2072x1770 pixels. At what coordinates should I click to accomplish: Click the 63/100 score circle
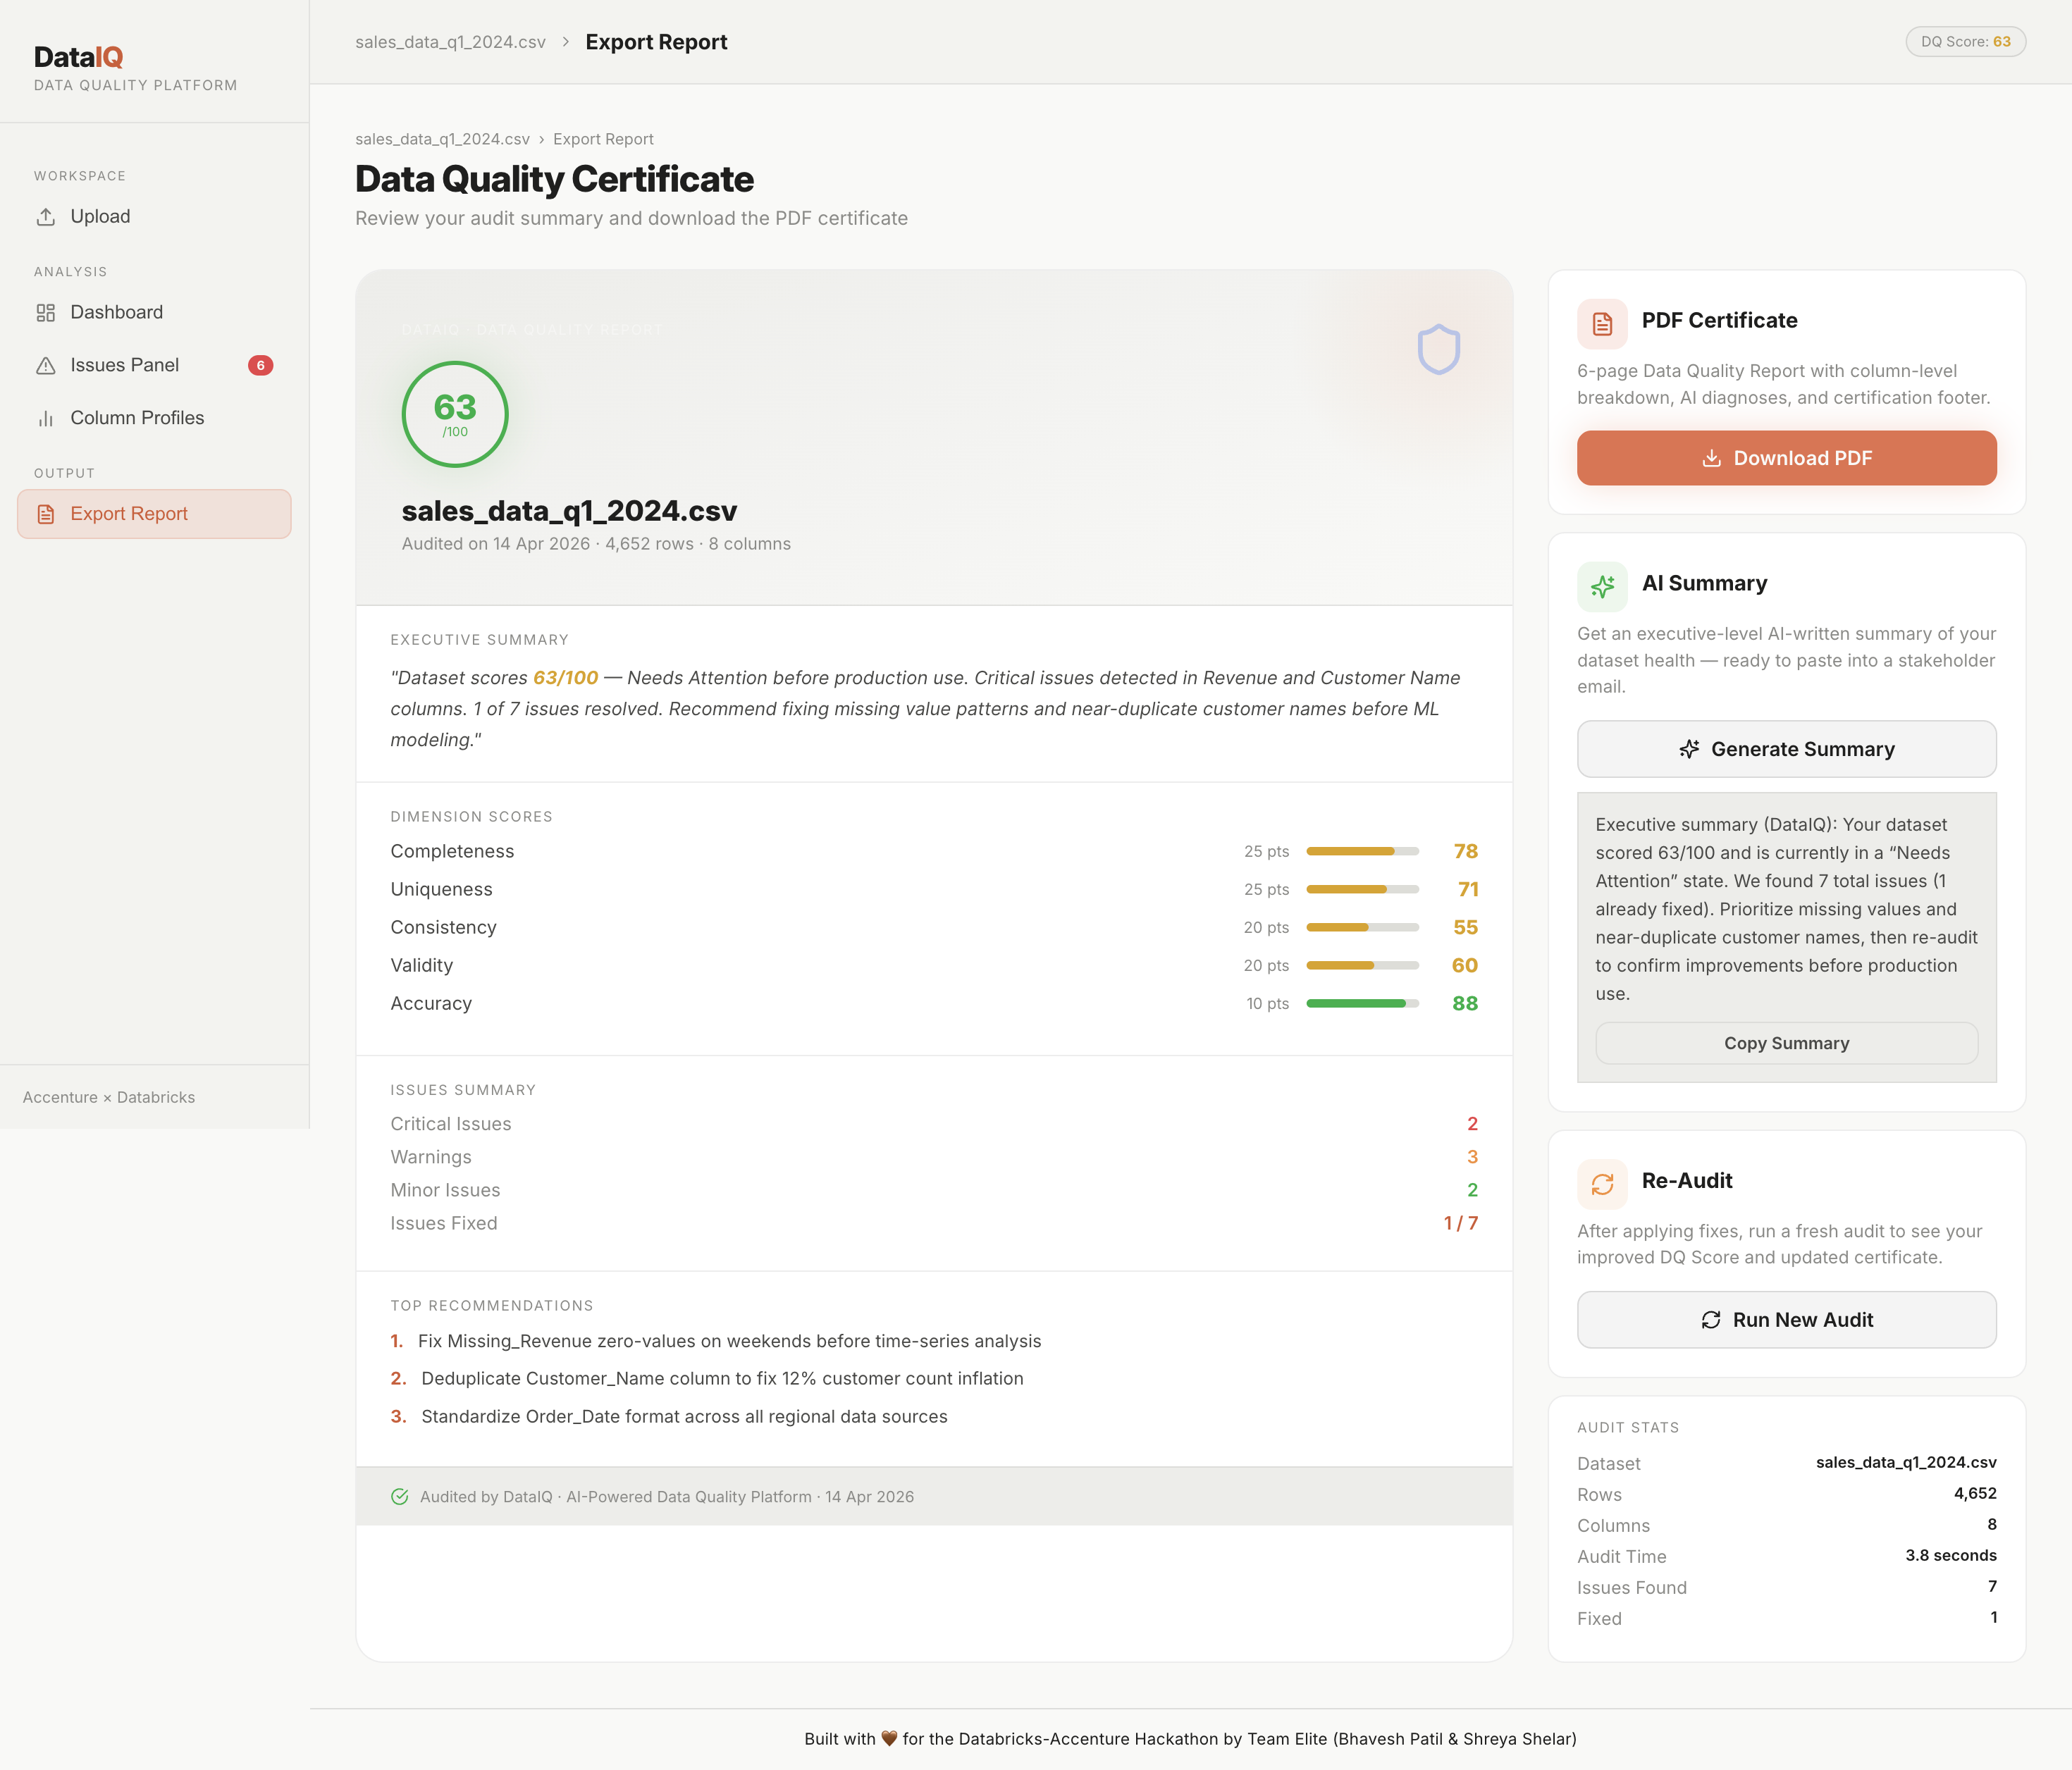point(455,414)
